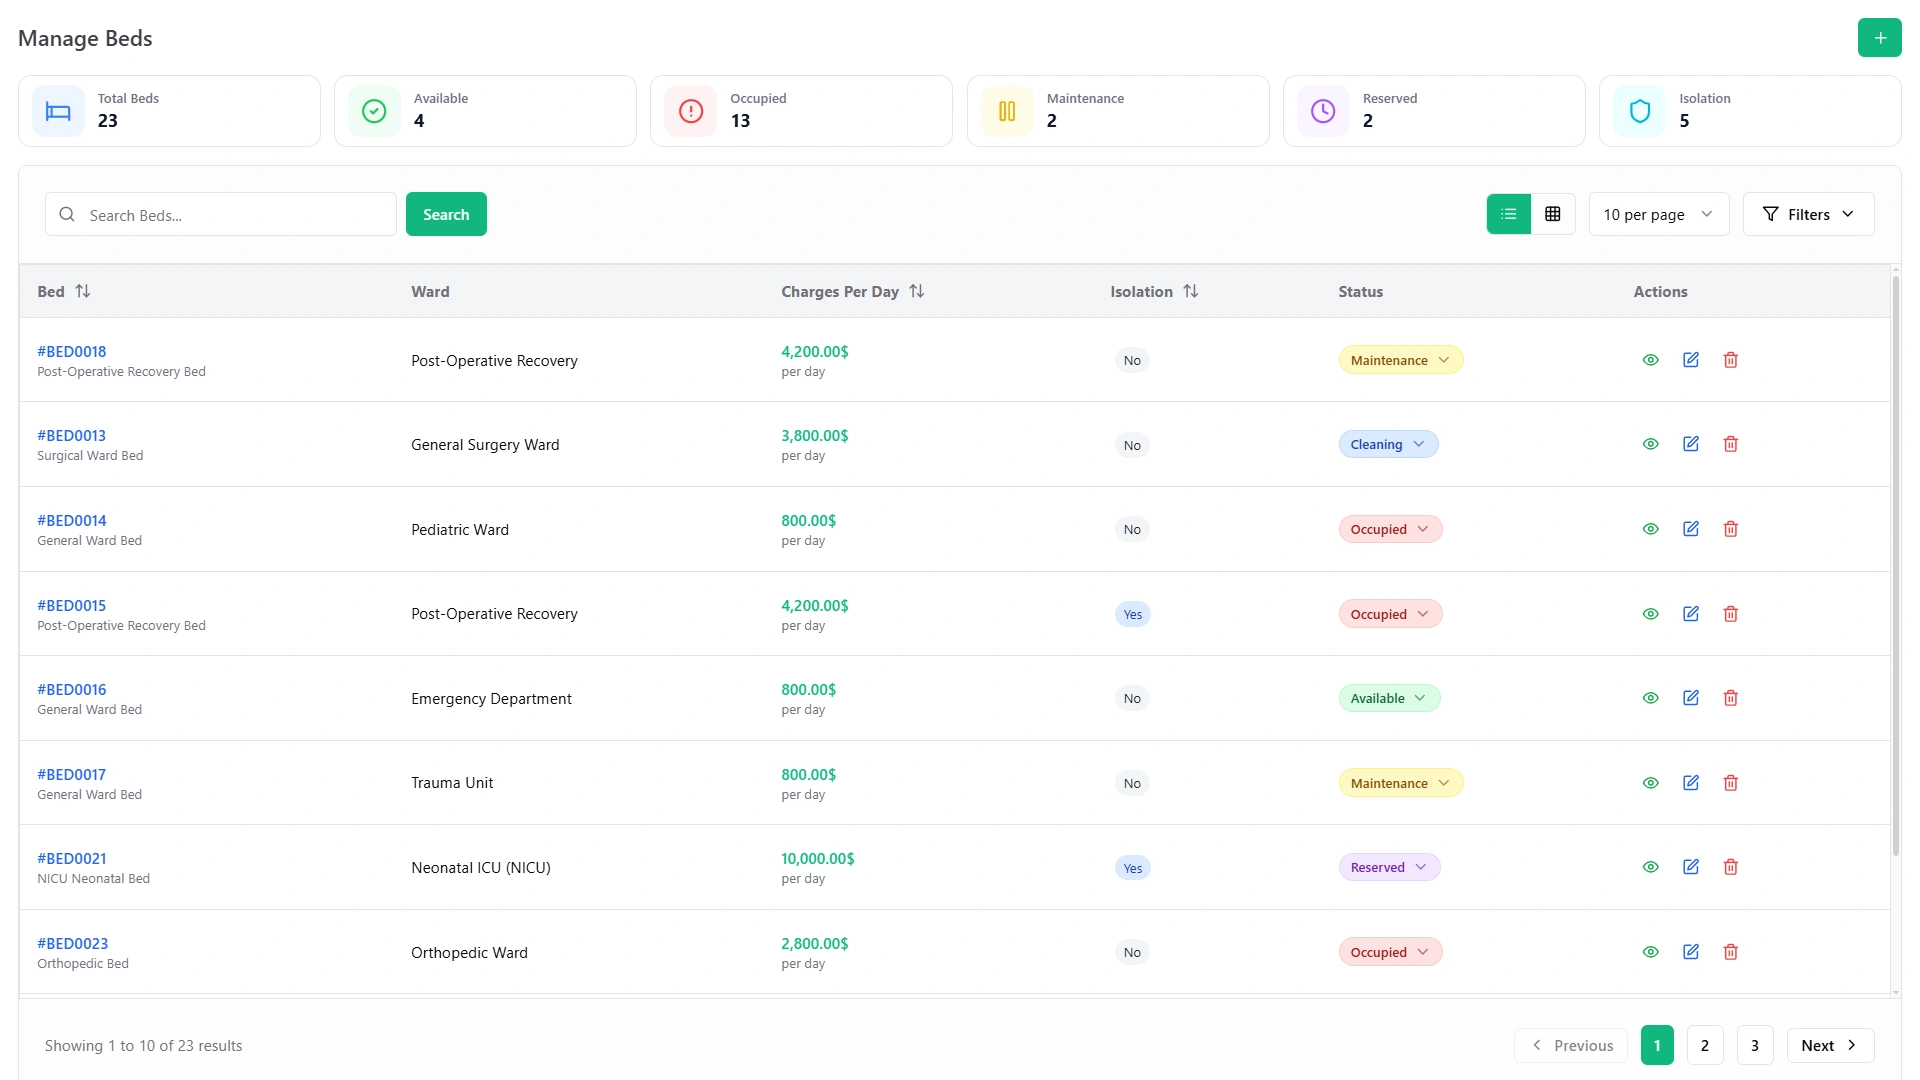View details of bed #BED0021
The height and width of the screenshot is (1080, 1920).
[1650, 867]
